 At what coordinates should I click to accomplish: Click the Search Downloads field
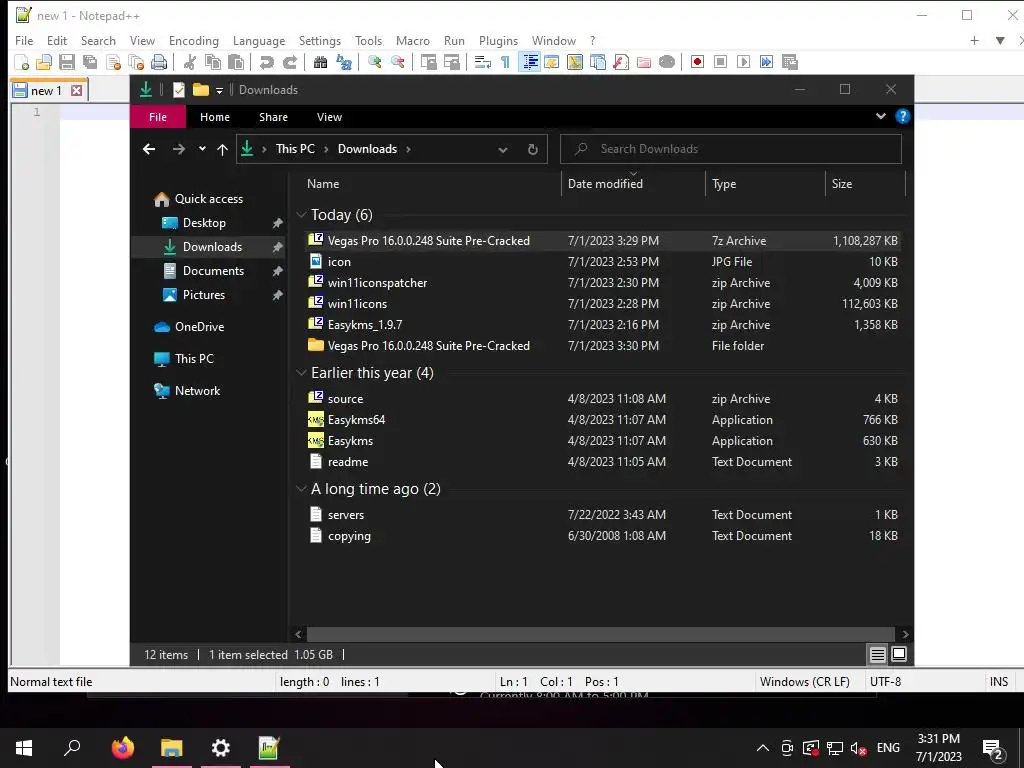tap(731, 149)
